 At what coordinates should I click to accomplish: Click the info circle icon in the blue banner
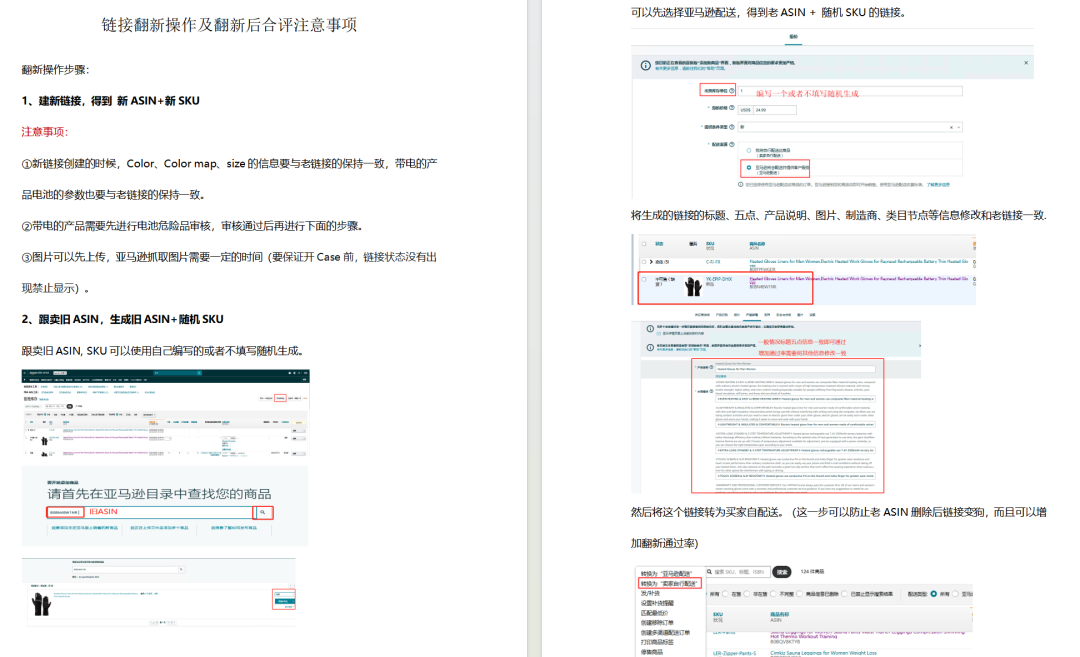point(645,65)
